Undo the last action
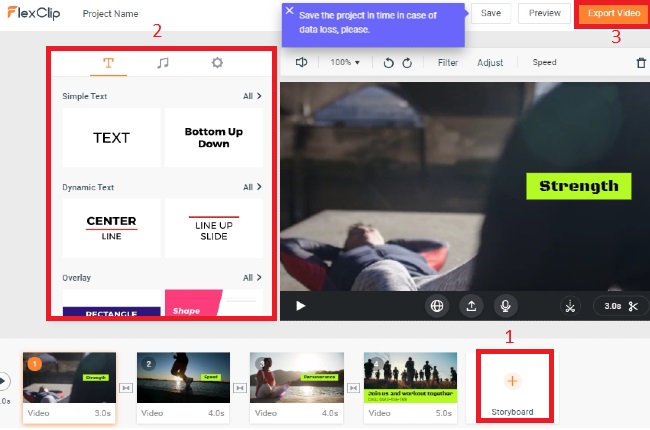Screen dimensions: 650x430 [x=389, y=63]
